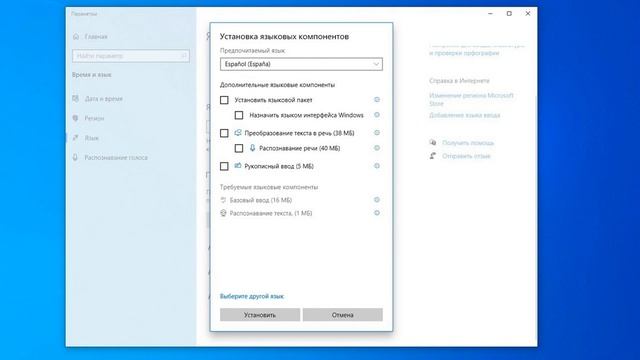Click the text-to-speech icon before Преобразование текста
The image size is (640, 360).
pos(238,133)
